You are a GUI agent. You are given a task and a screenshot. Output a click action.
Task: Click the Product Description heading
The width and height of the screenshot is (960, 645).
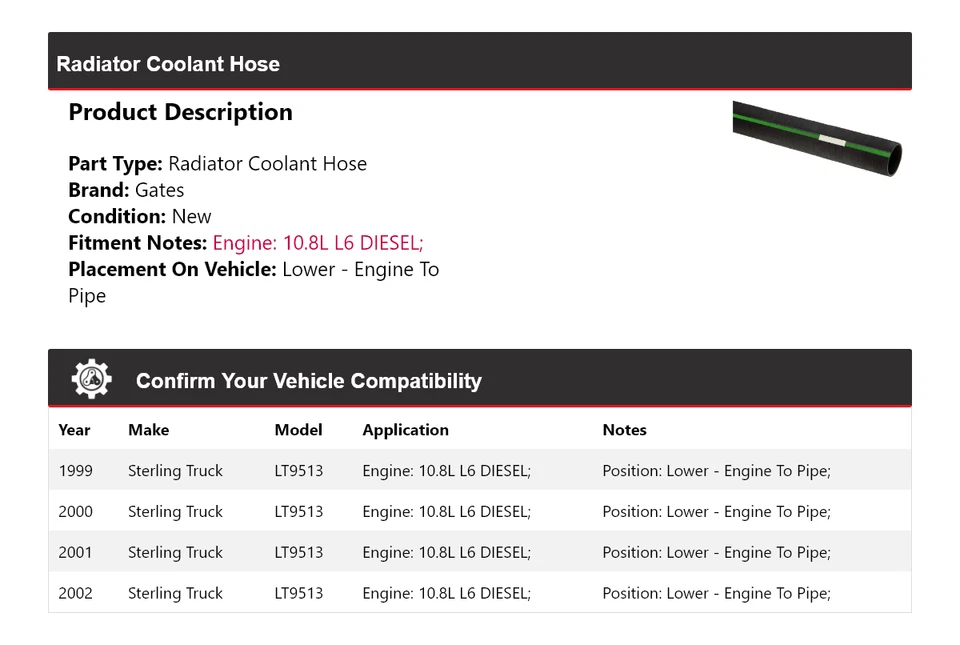tap(180, 112)
